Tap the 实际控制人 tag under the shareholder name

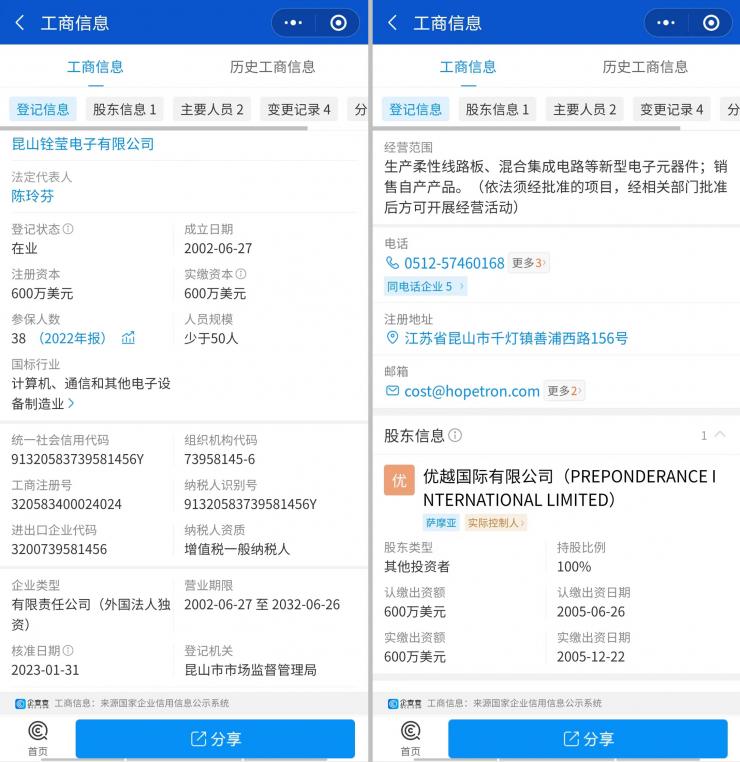pos(495,522)
